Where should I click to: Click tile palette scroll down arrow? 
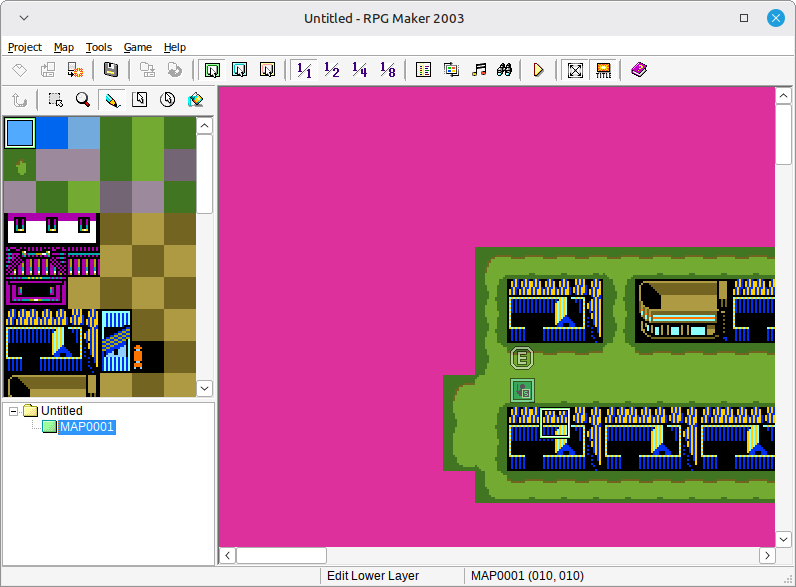coord(204,388)
